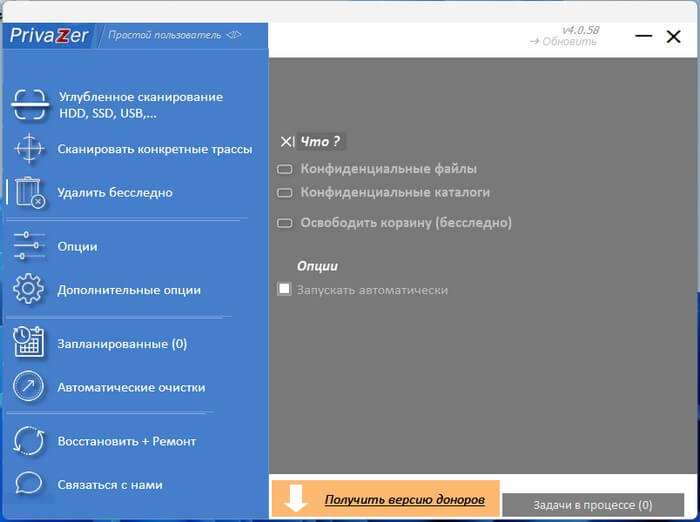Click the white download arrow icon
The width and height of the screenshot is (700, 522).
[x=296, y=498]
